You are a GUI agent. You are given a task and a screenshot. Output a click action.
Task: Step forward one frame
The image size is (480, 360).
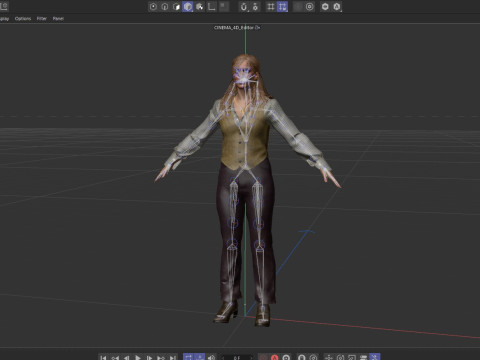coord(149,358)
